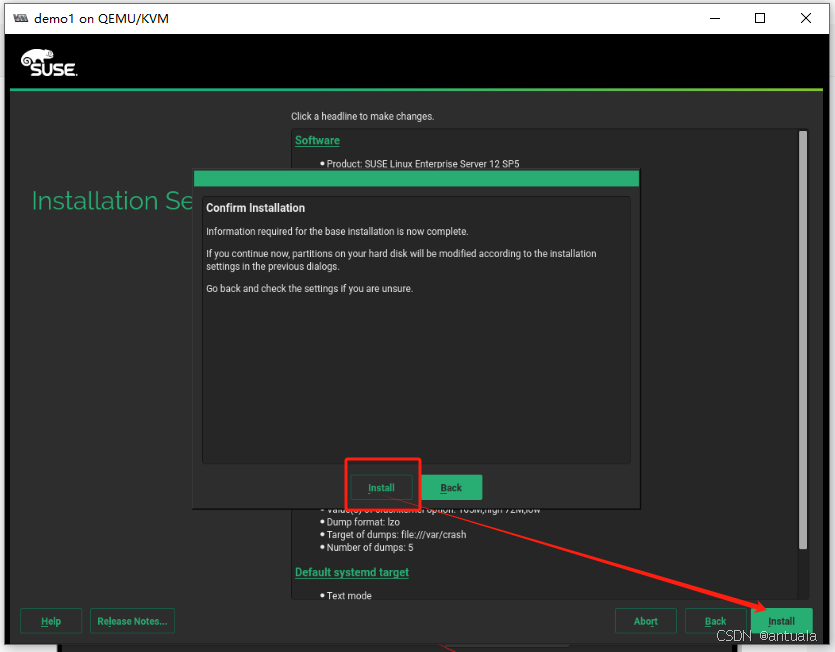Image resolution: width=835 pixels, height=652 pixels.
Task: Open the Software headline link
Action: (x=317, y=140)
